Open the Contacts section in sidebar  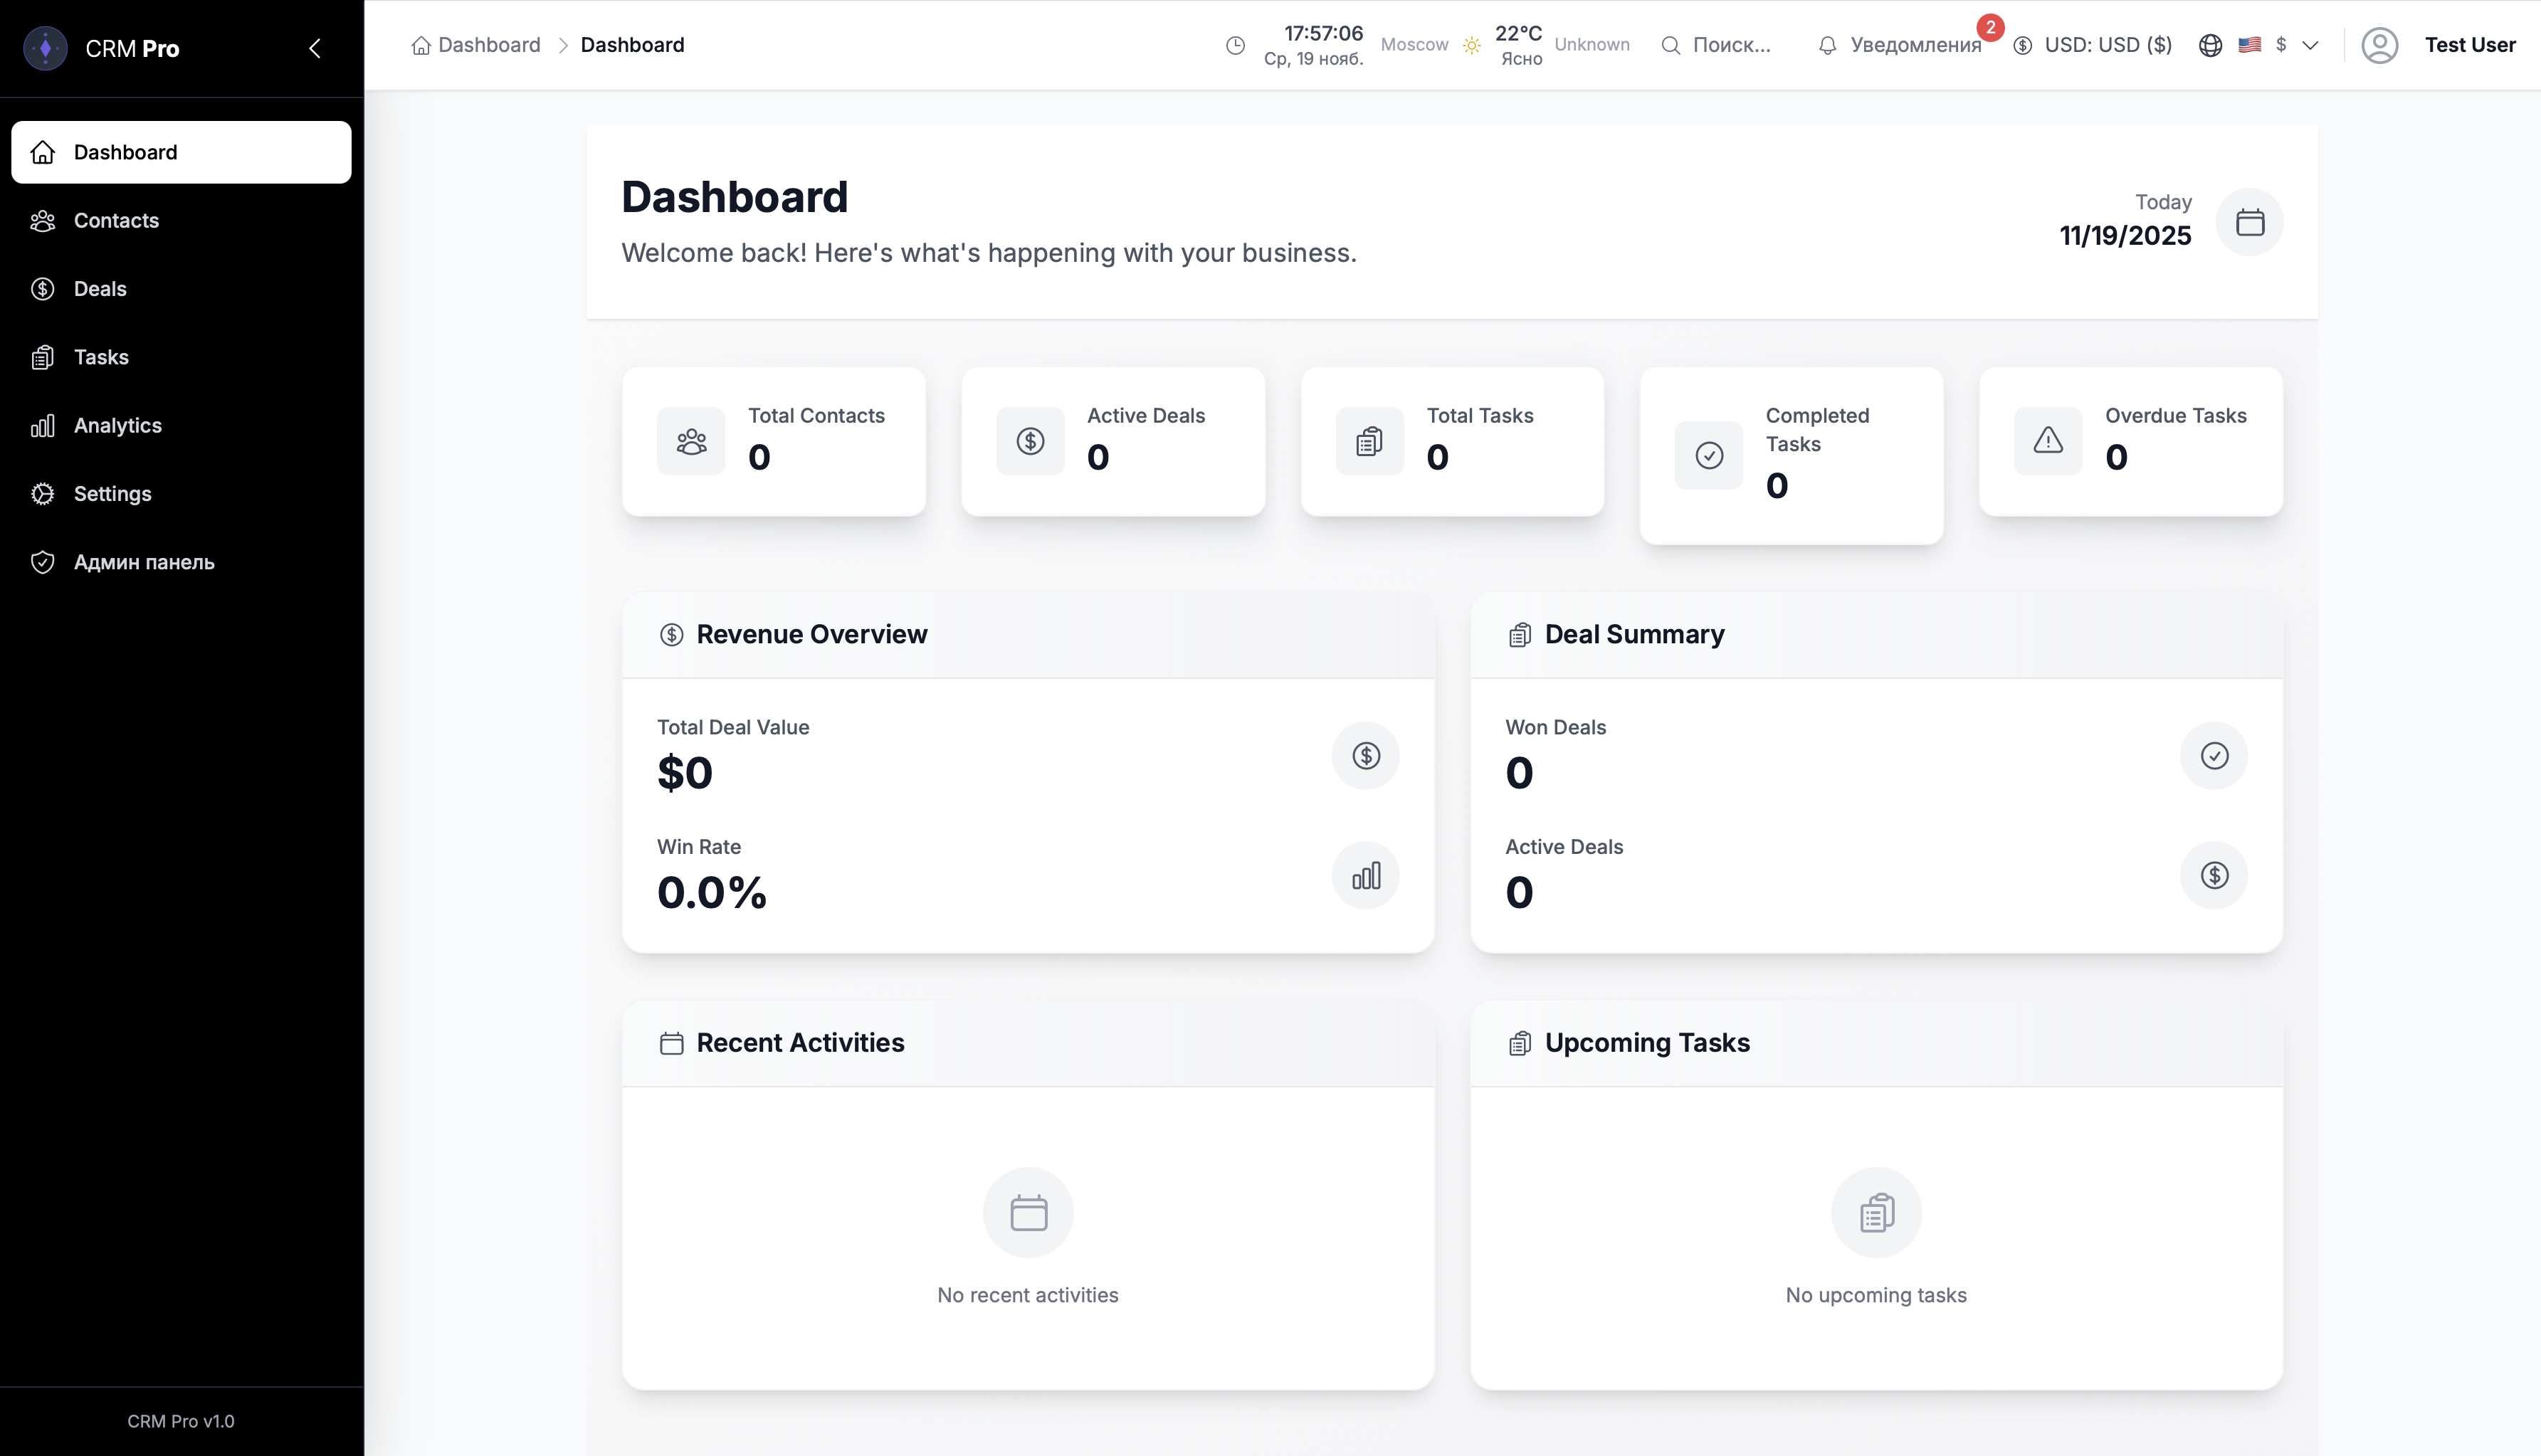(115, 220)
